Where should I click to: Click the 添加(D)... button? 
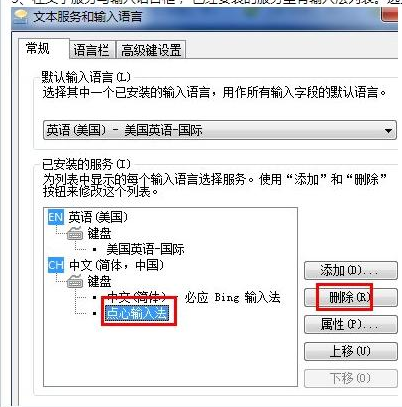pos(351,270)
